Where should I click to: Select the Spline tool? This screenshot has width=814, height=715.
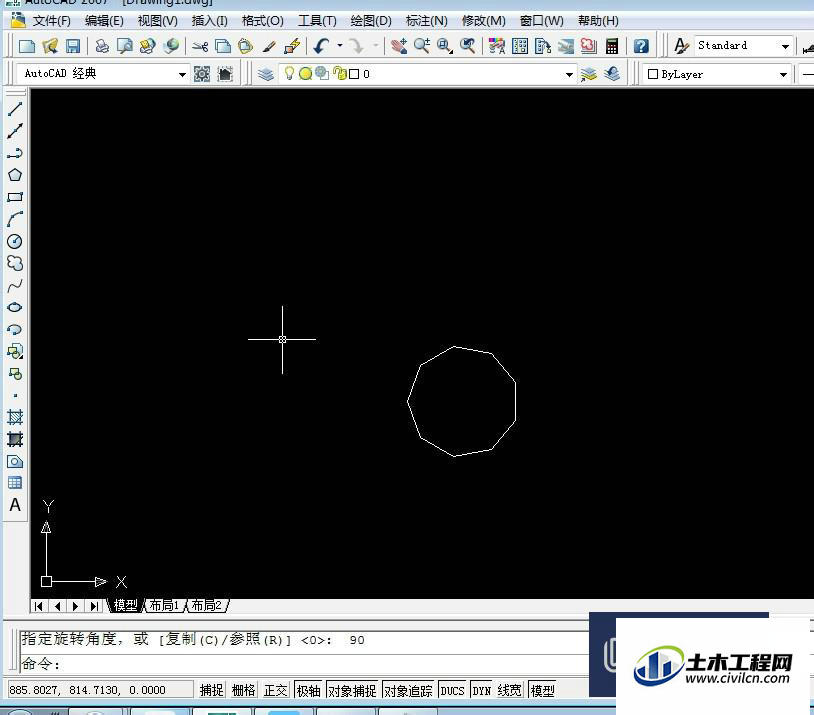pyautogui.click(x=15, y=285)
